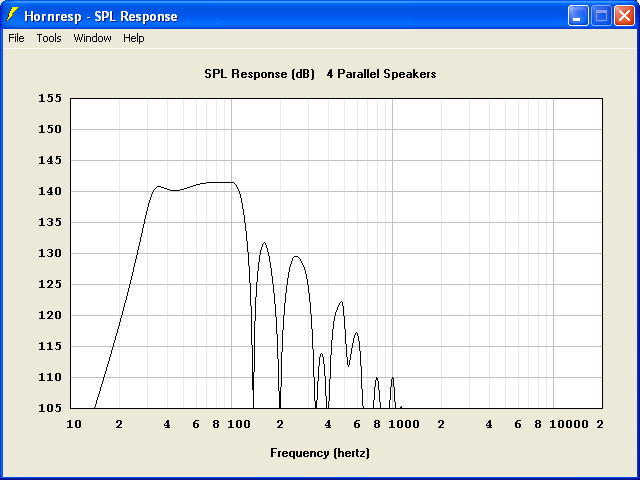Click the SPL curve peak near 140 dB
This screenshot has width=640, height=480.
tap(159, 187)
